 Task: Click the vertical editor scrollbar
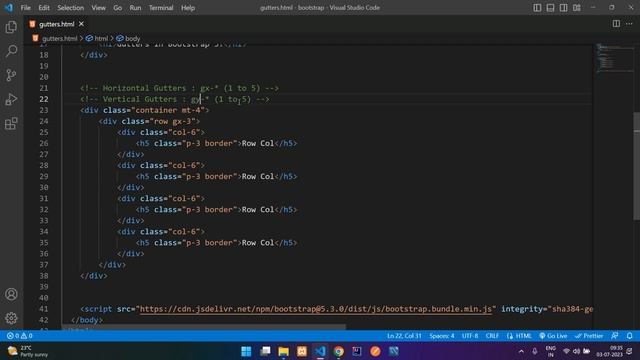click(636, 167)
